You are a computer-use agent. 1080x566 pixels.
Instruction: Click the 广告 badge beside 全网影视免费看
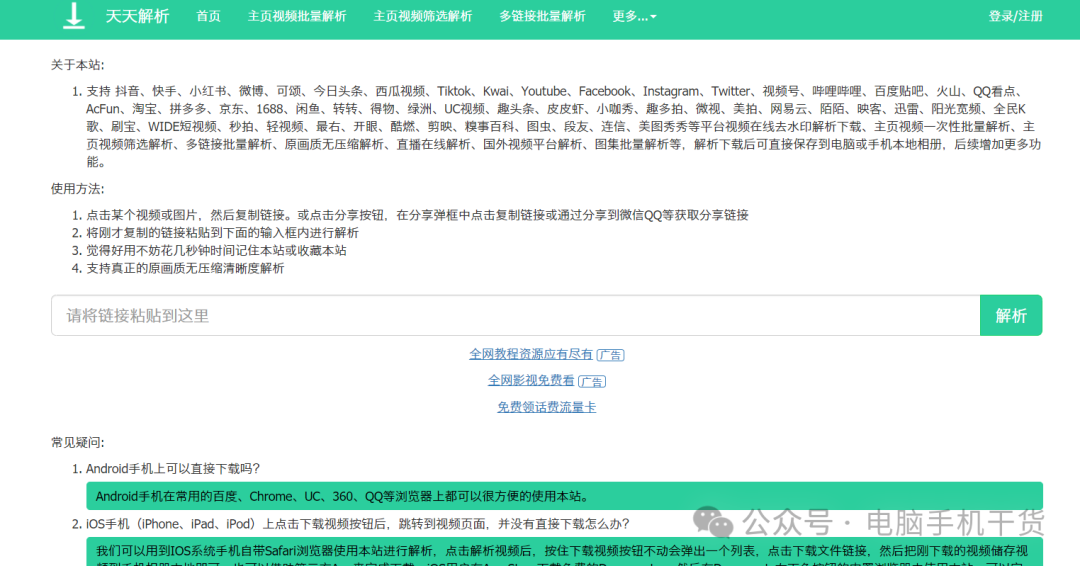(592, 381)
